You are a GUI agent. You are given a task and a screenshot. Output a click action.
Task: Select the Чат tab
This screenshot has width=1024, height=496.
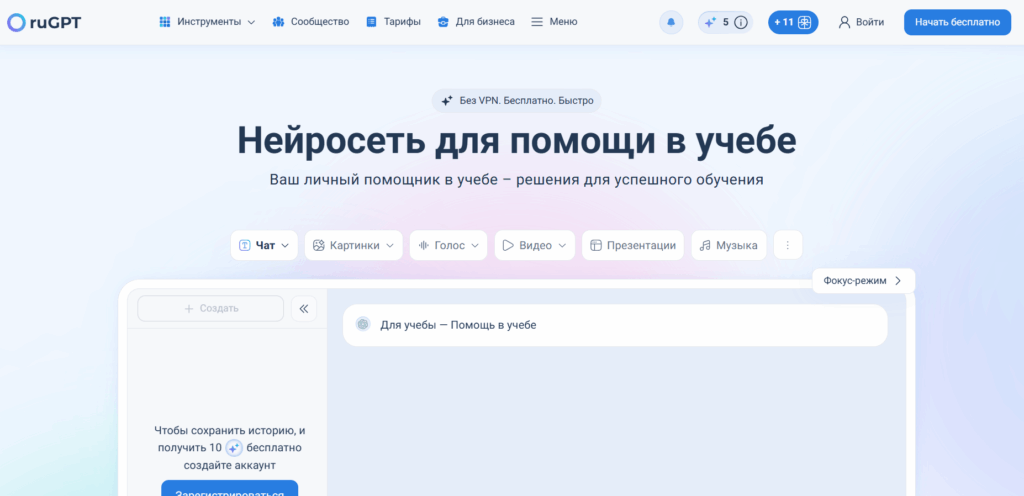264,245
